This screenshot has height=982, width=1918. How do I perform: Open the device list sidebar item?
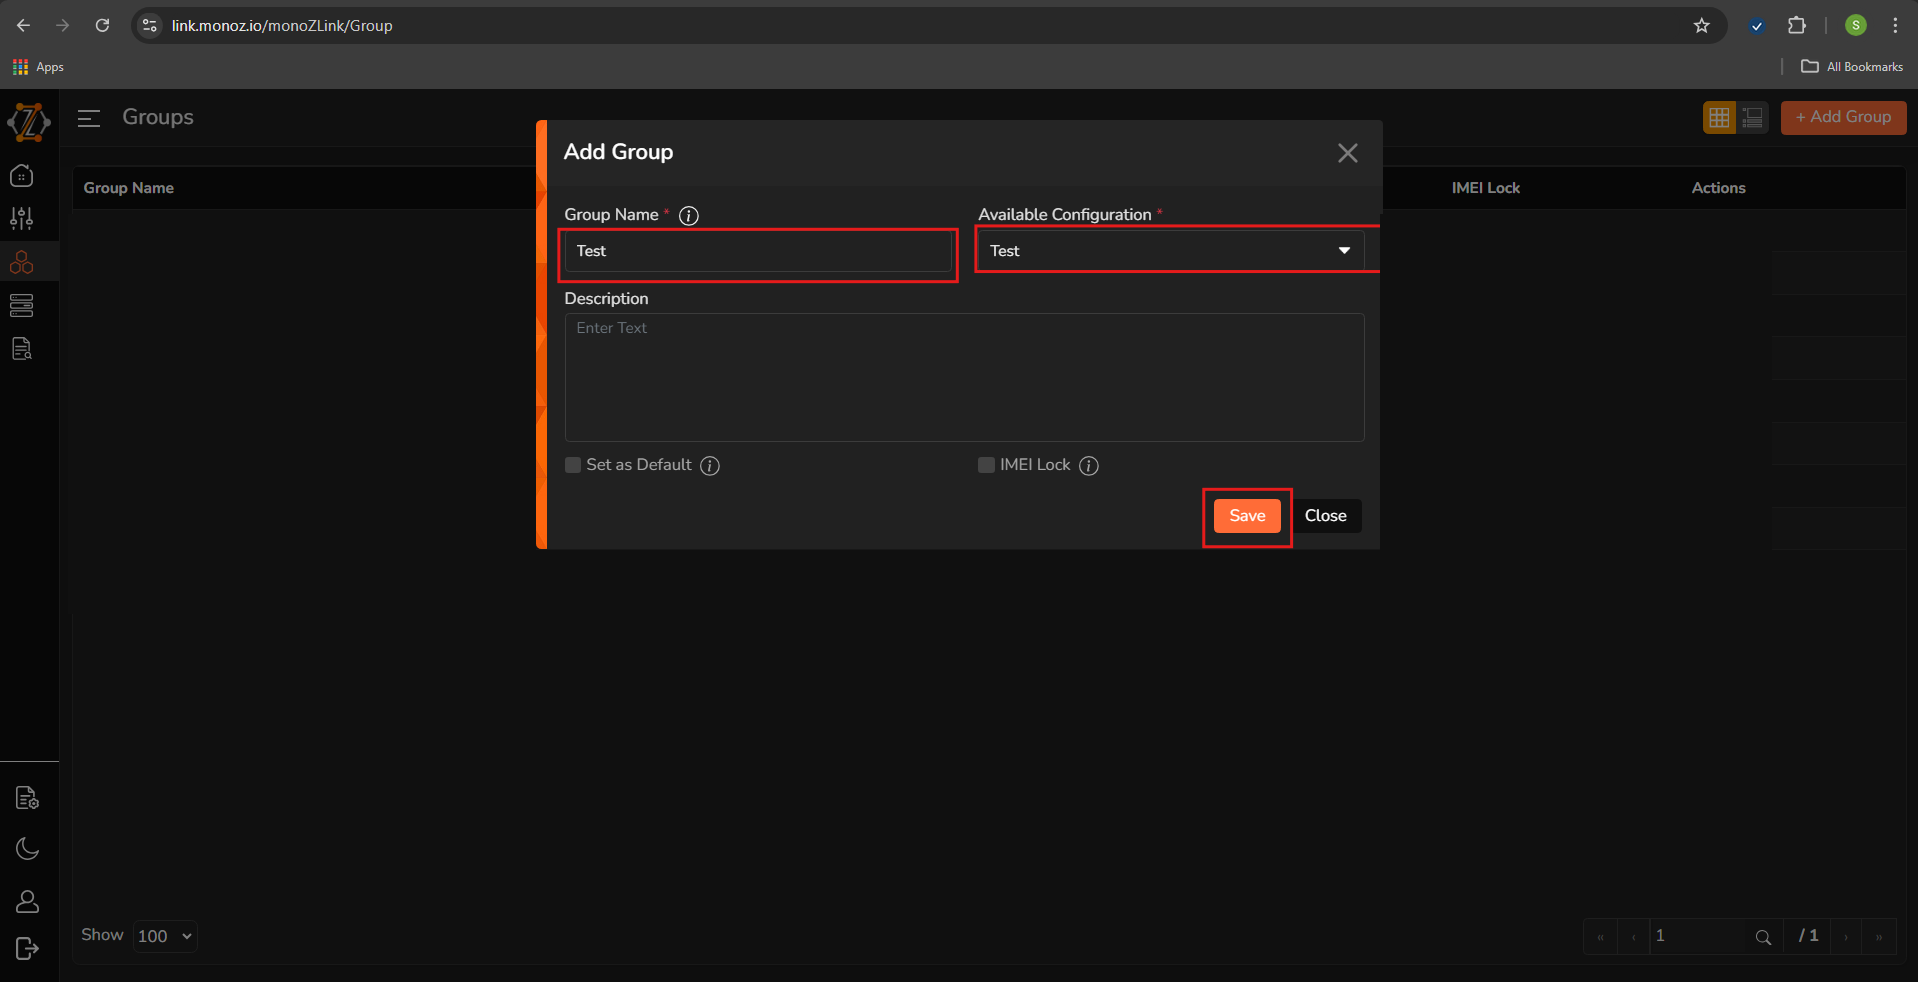pos(22,305)
